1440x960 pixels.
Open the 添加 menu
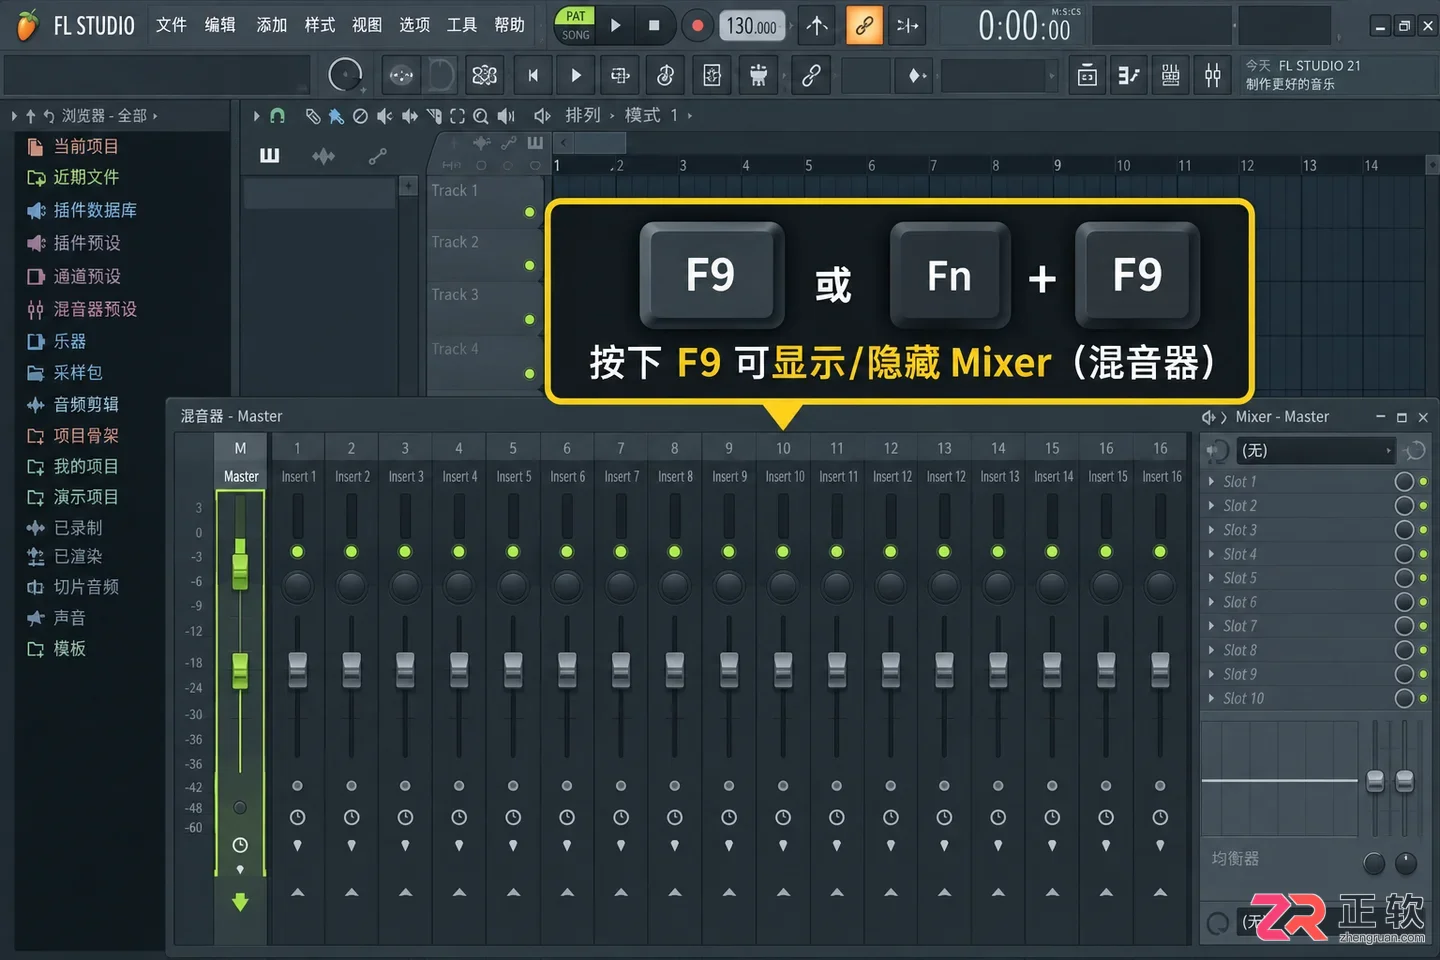click(272, 25)
